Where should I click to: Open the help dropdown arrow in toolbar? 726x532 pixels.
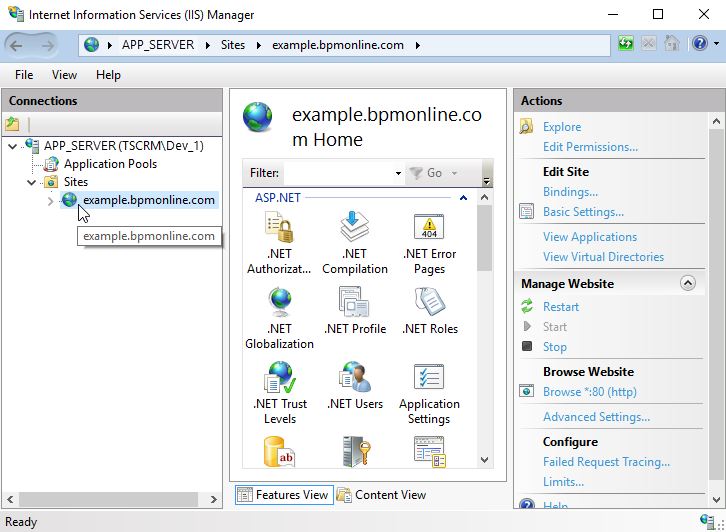point(716,44)
